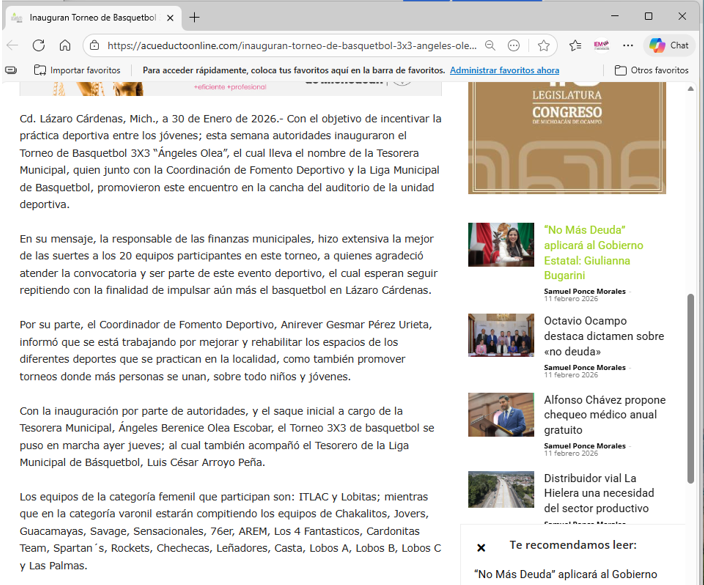Open the browser home page icon
The height and width of the screenshot is (585, 704).
point(65,45)
